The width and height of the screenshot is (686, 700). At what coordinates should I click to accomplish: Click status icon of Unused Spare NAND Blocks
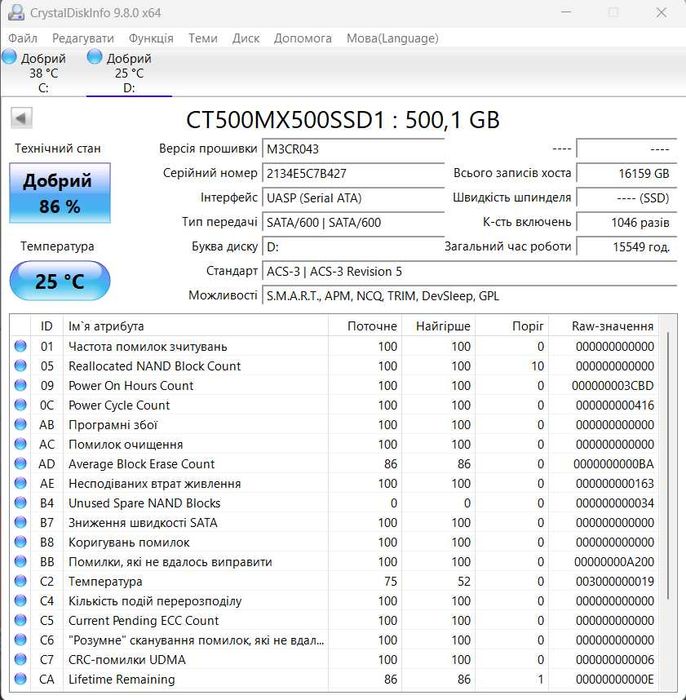[21, 503]
